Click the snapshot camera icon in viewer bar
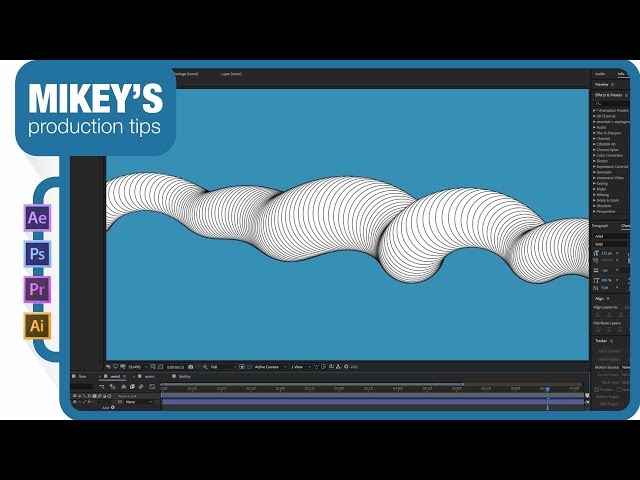Viewport: 640px width, 480px height. [190, 367]
